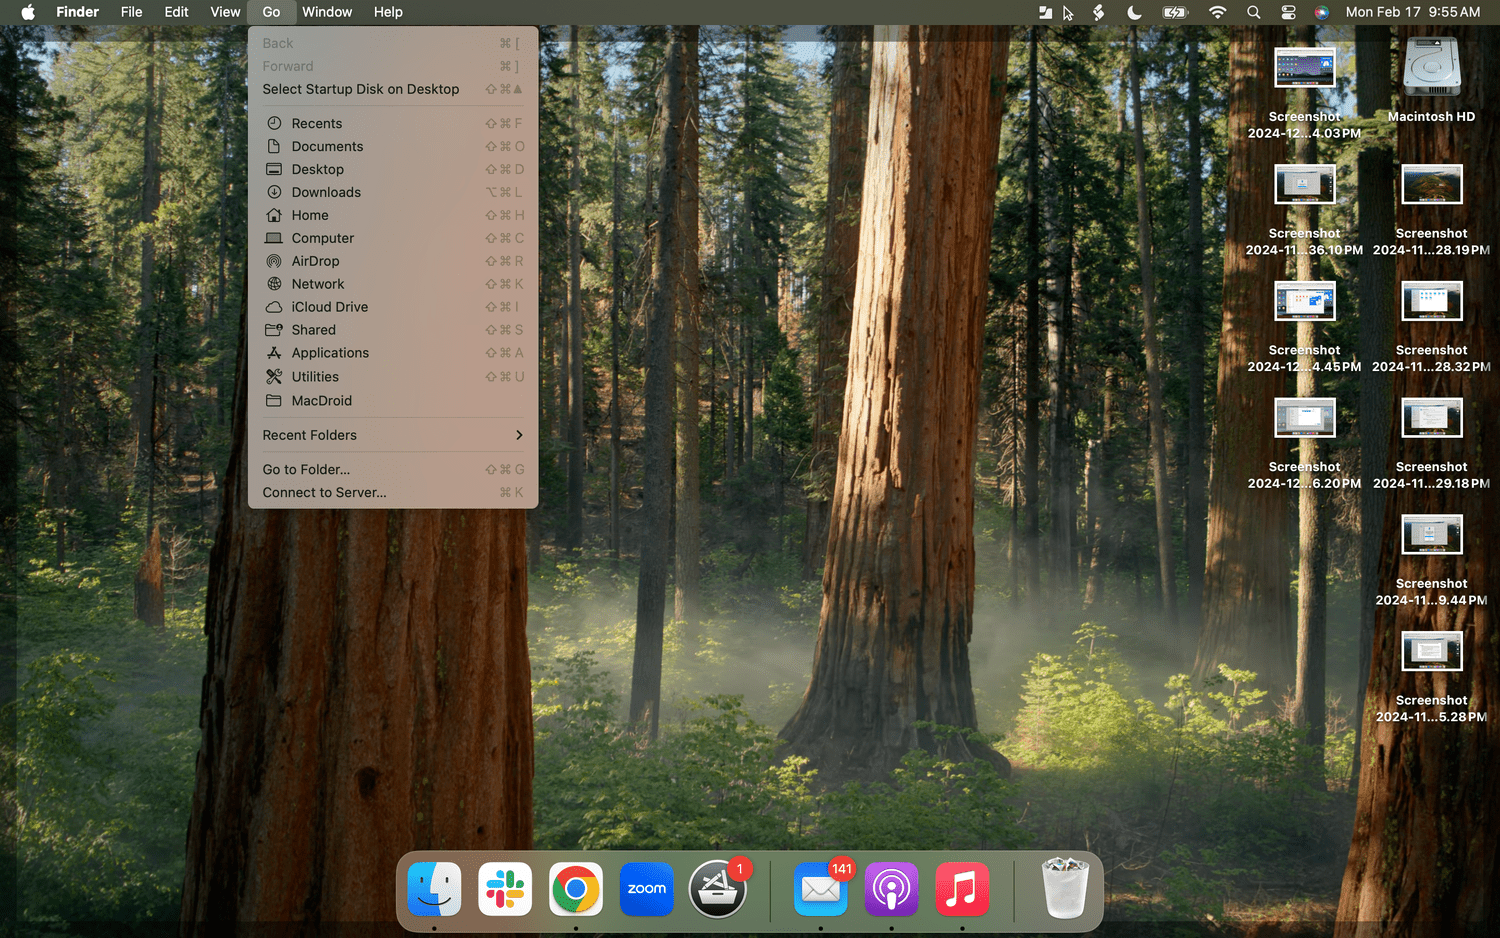Open Spotlight search in menu bar
1500x938 pixels.
(1253, 12)
